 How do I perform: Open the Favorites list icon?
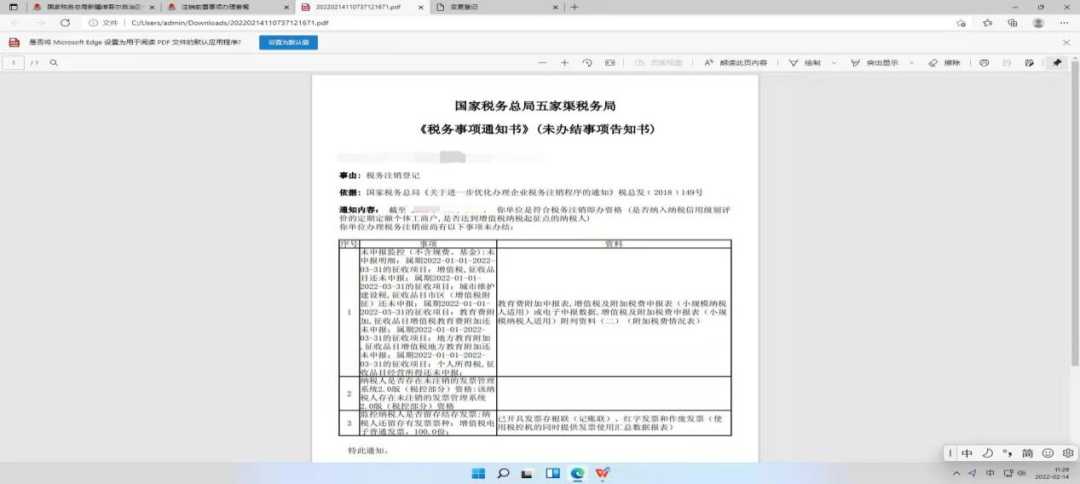pyautogui.click(x=987, y=23)
